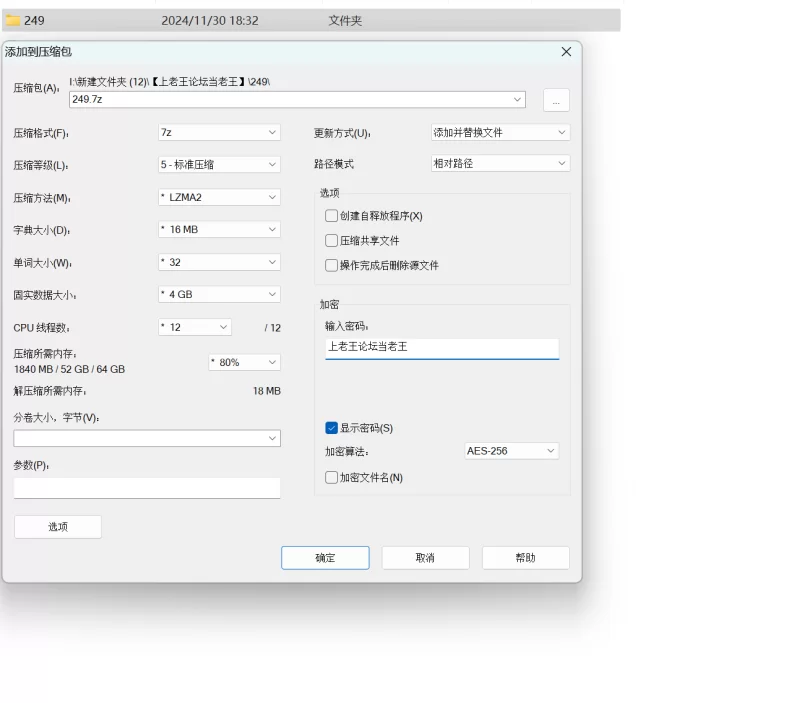
Task: Expand 压缩等级 dropdown with 5 - 标准压缩
Action: (x=219, y=164)
